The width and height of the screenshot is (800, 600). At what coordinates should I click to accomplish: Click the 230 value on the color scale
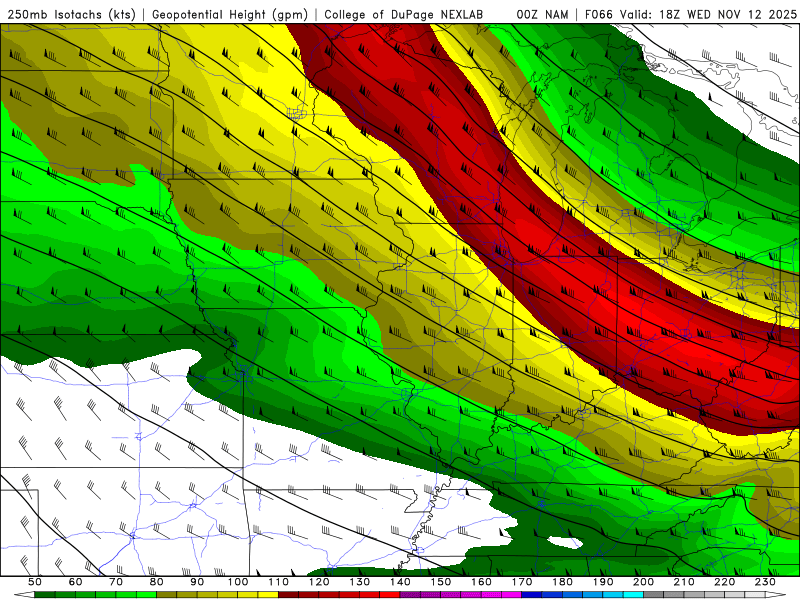coord(765,582)
